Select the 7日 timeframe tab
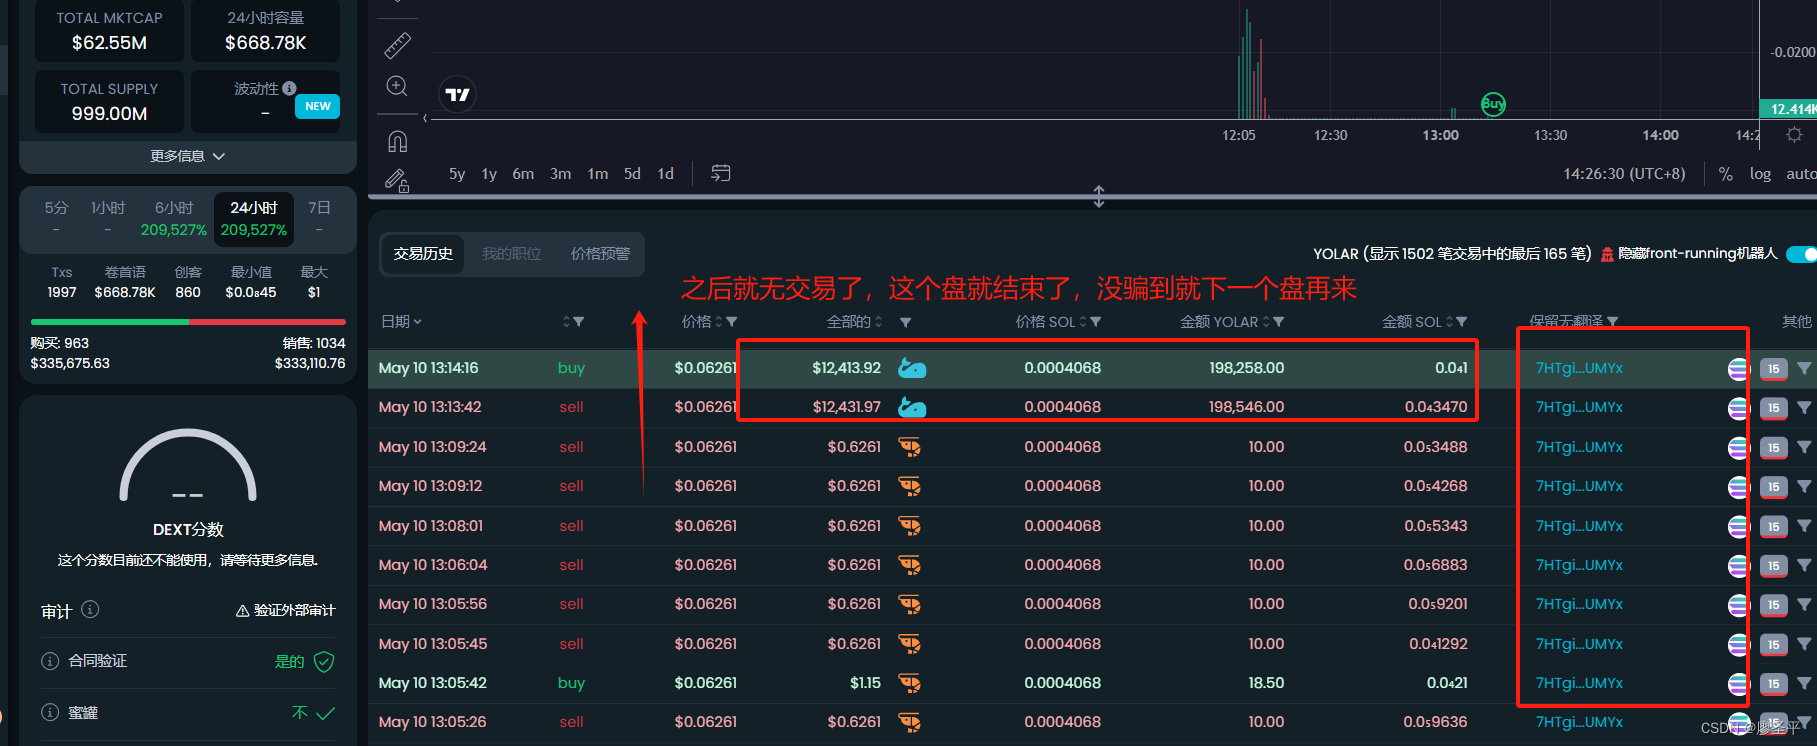This screenshot has height=746, width=1817. [x=319, y=217]
